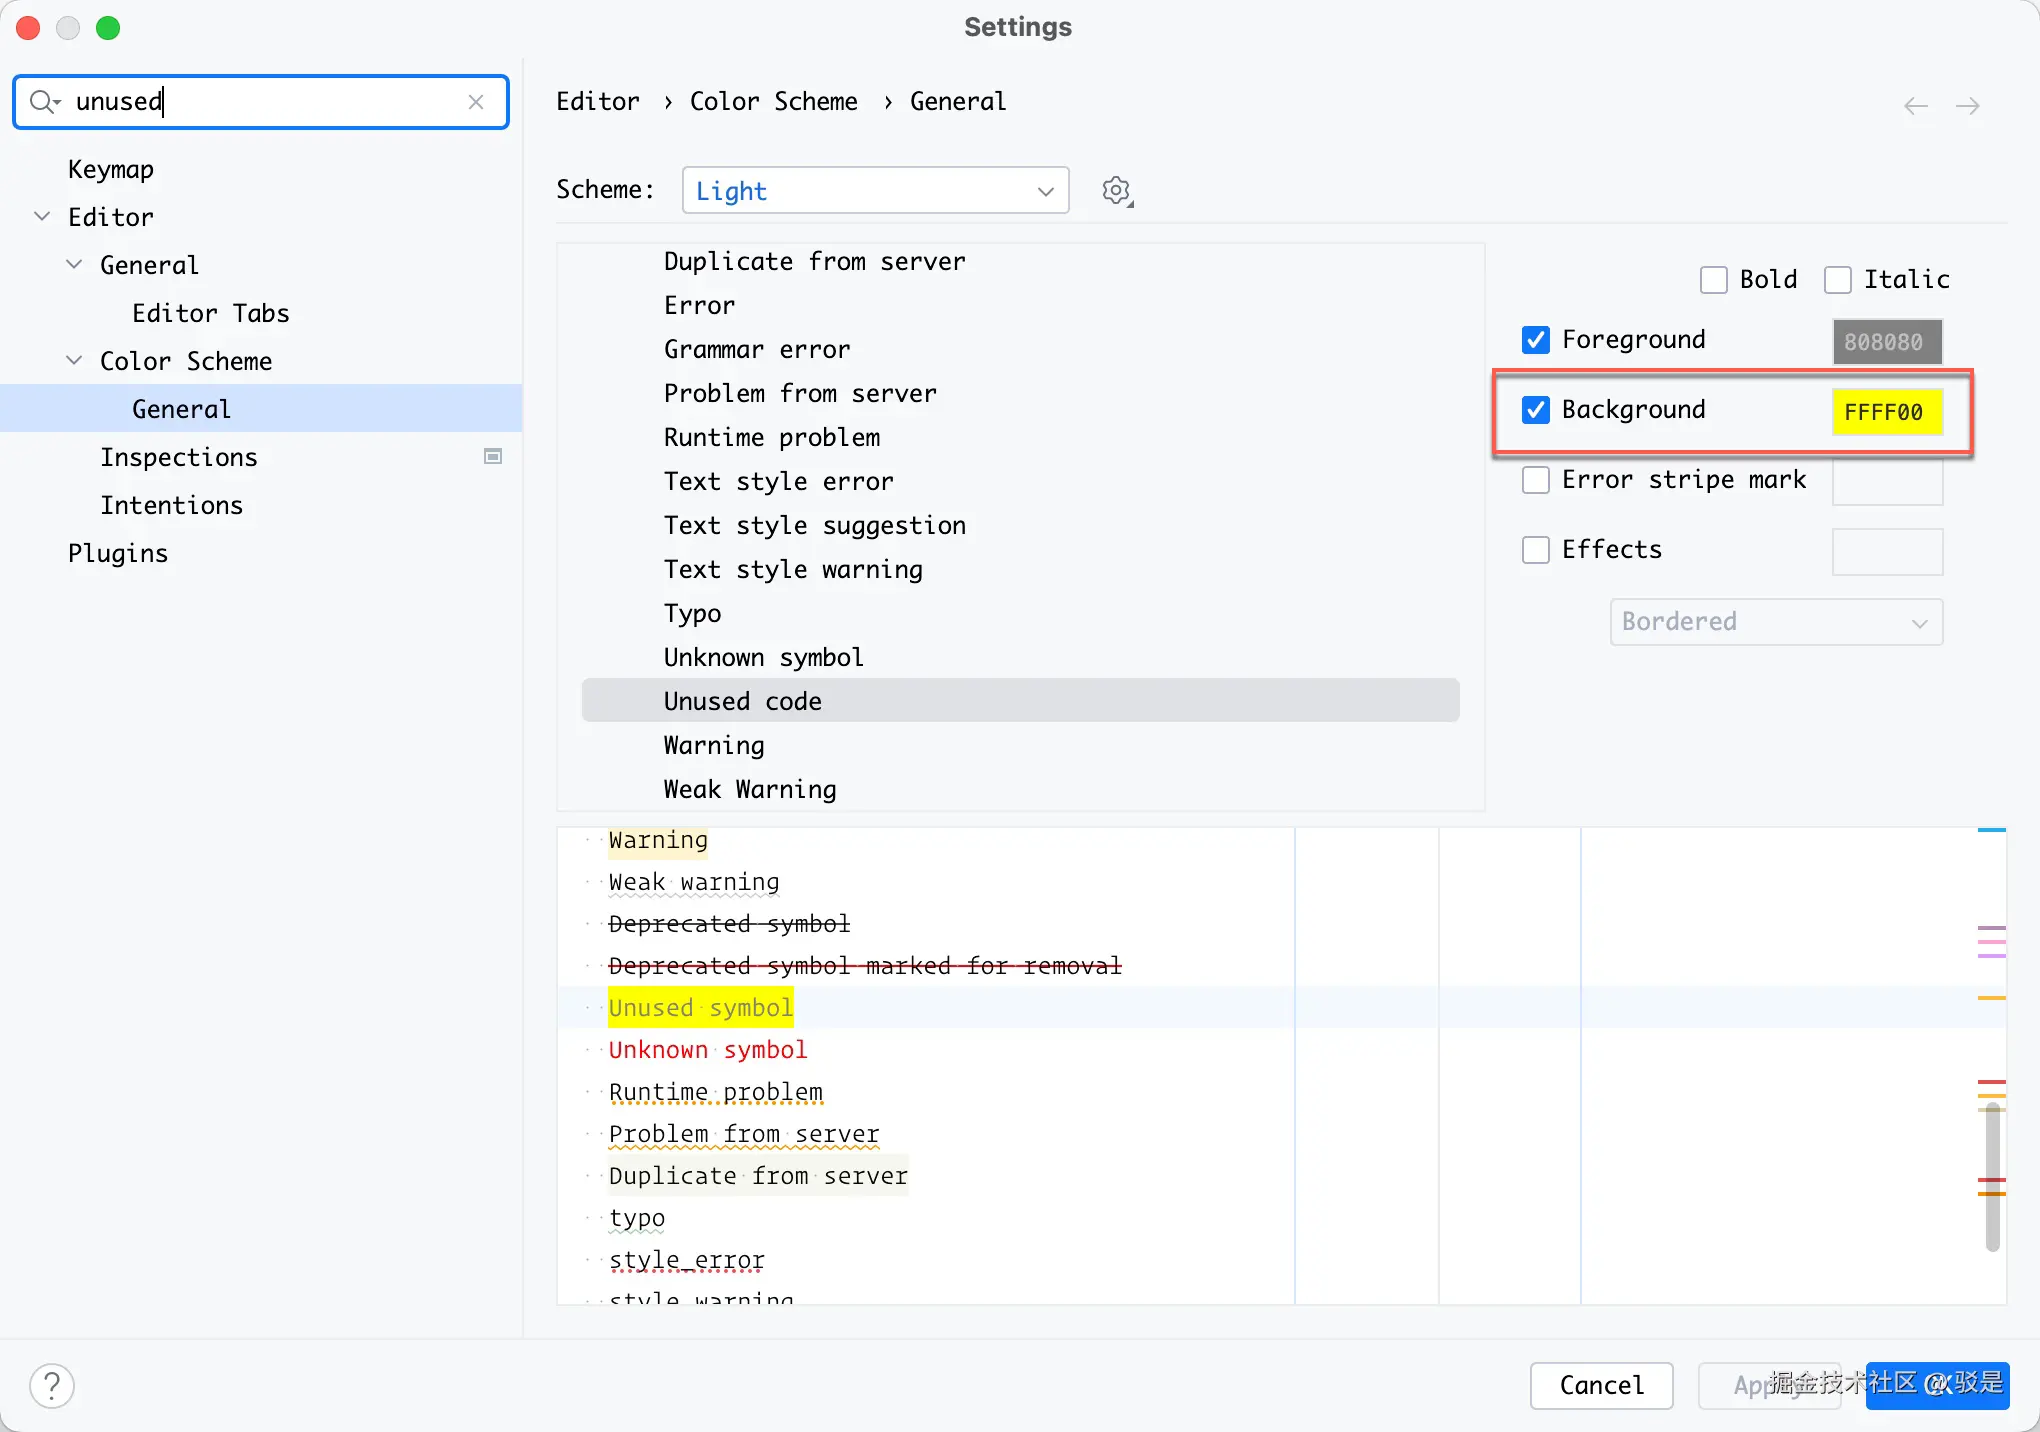Open the help question mark
2040x1432 pixels.
point(52,1385)
